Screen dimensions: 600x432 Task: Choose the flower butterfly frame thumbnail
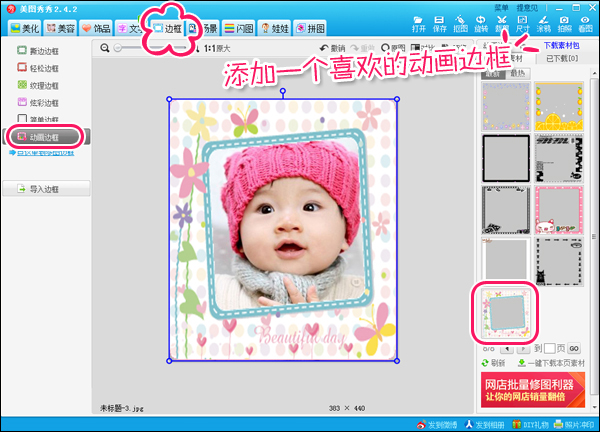coord(505,313)
